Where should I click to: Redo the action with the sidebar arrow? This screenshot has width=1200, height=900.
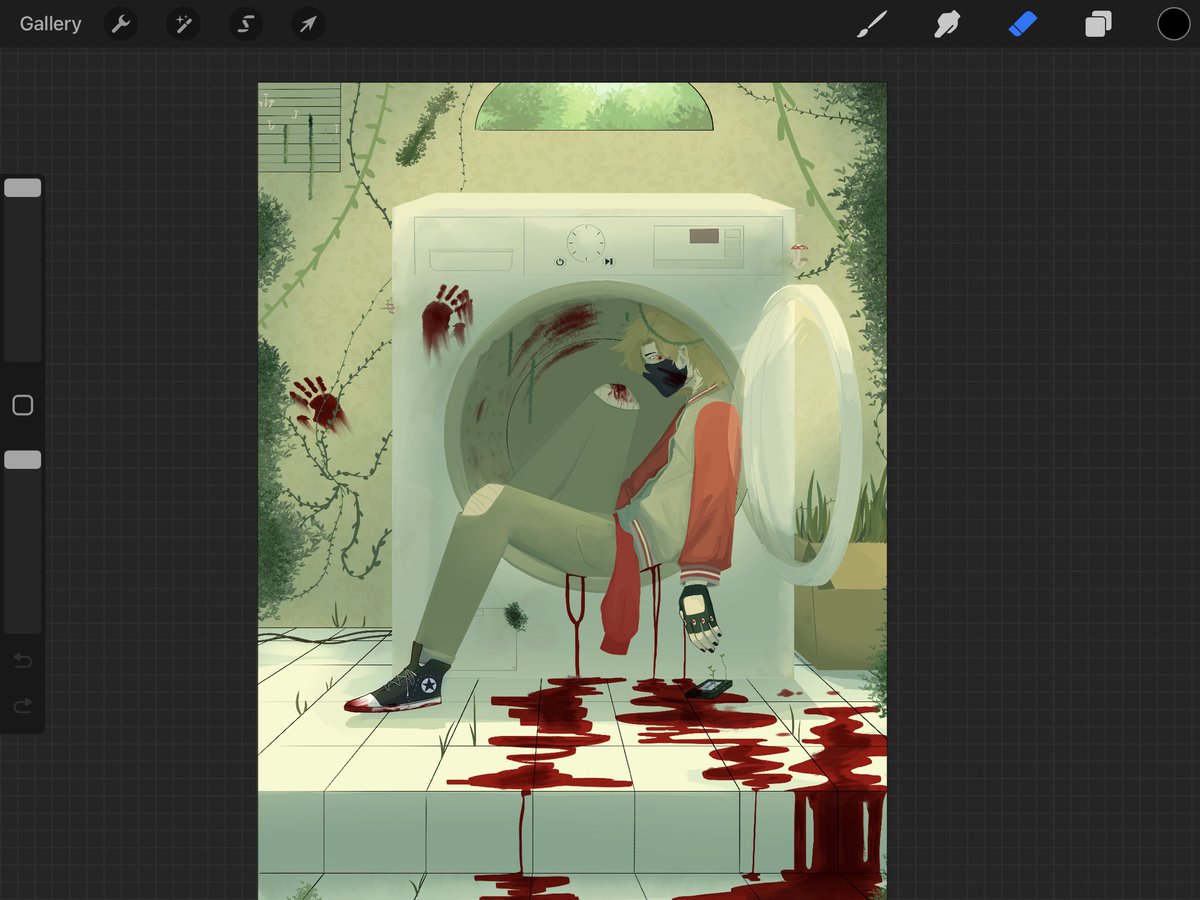tap(22, 707)
